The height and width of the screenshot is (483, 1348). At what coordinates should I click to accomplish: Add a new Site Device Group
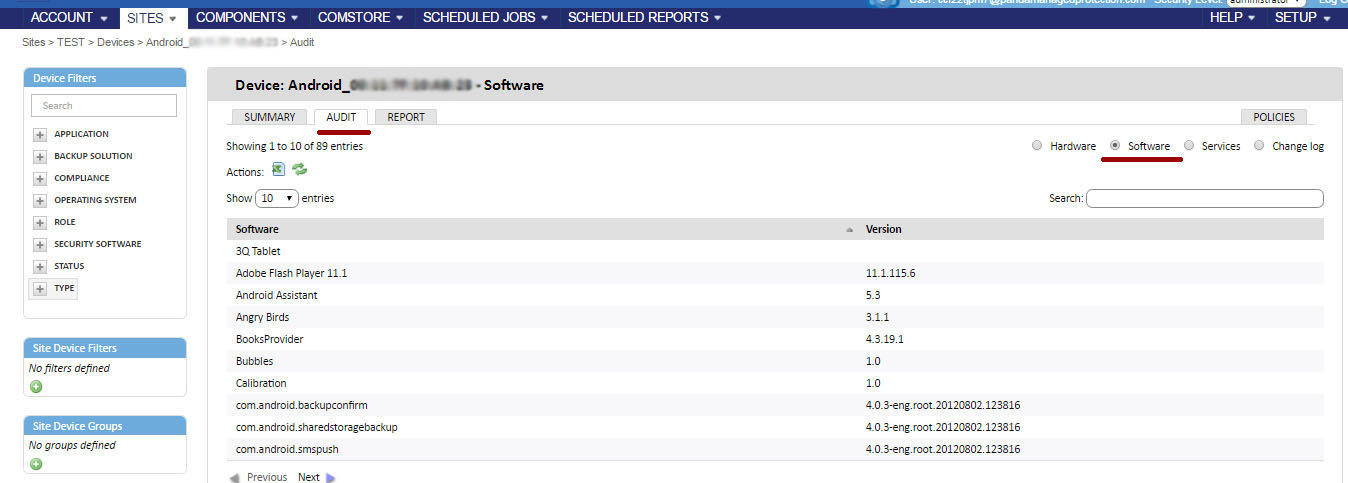[36, 463]
